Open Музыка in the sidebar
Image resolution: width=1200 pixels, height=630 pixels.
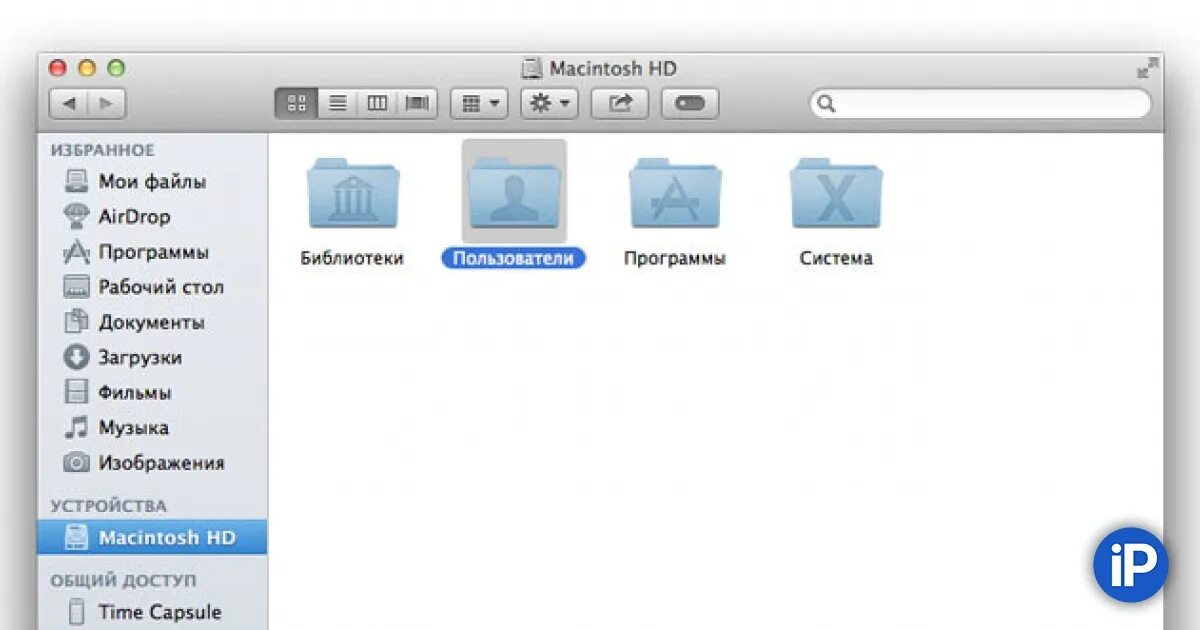pyautogui.click(x=152, y=428)
